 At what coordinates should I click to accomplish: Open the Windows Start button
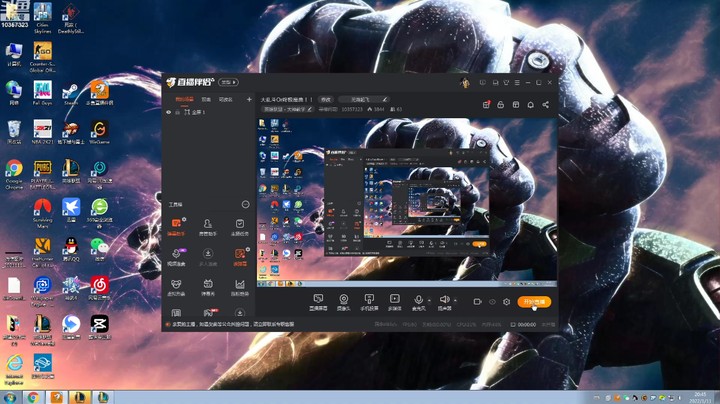coord(9,397)
